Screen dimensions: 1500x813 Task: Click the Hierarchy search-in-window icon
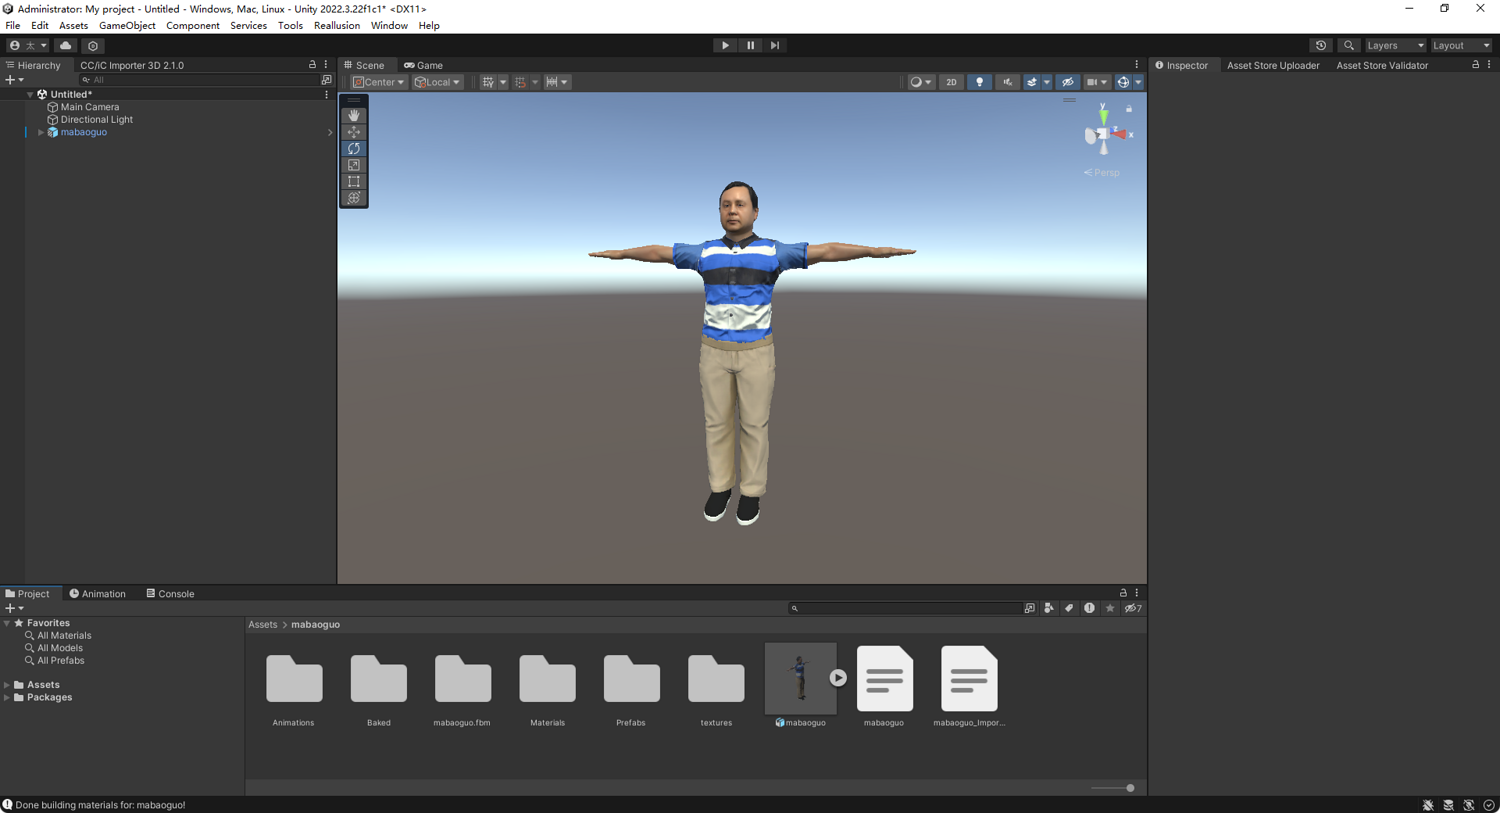[326, 80]
